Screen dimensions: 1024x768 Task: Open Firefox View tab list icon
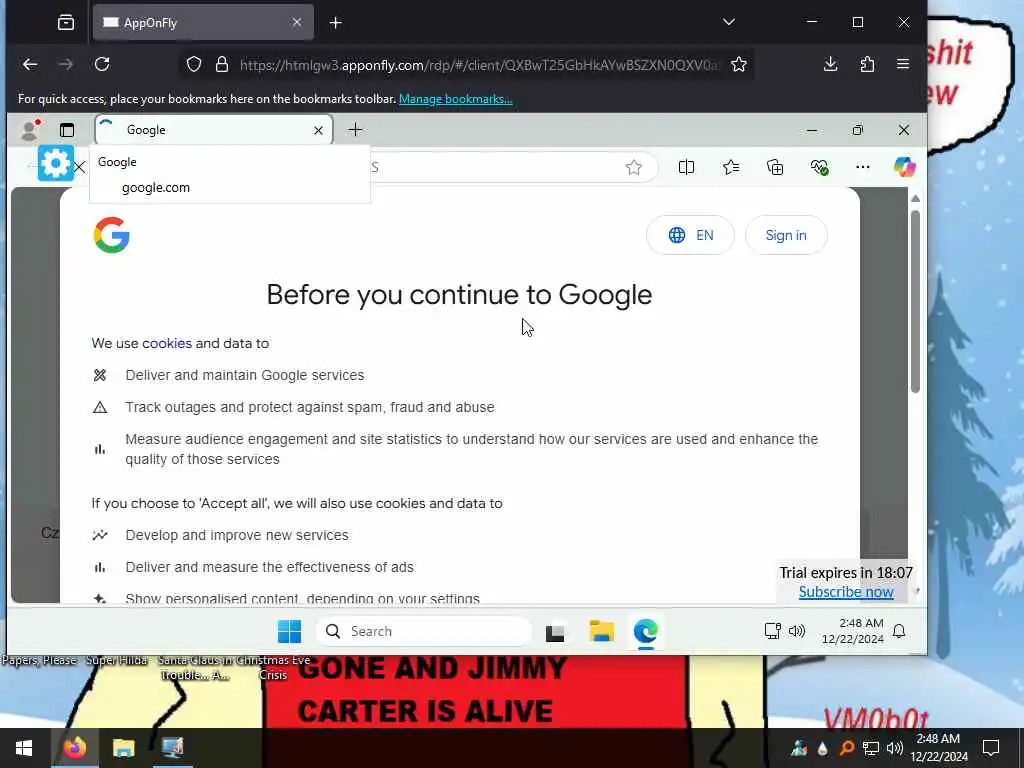66,23
